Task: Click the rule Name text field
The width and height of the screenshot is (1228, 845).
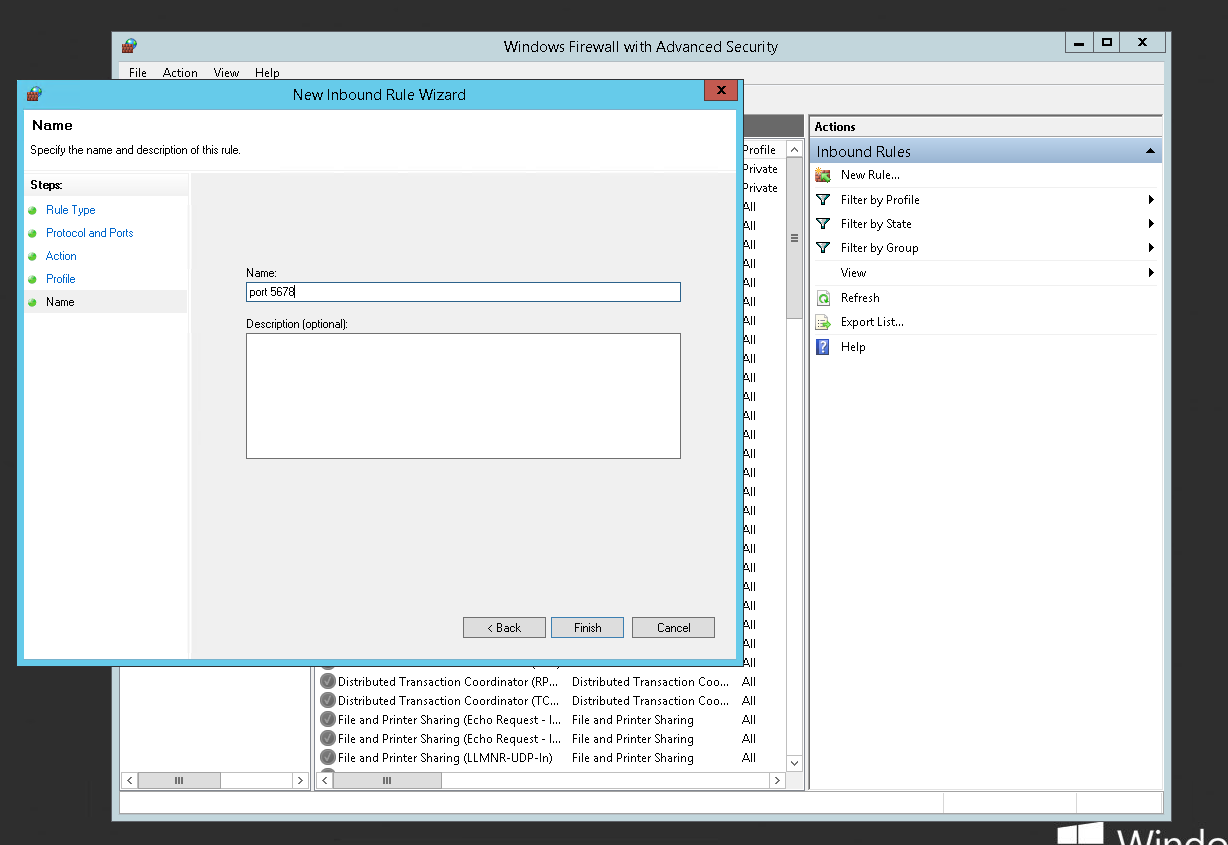Action: pos(463,292)
